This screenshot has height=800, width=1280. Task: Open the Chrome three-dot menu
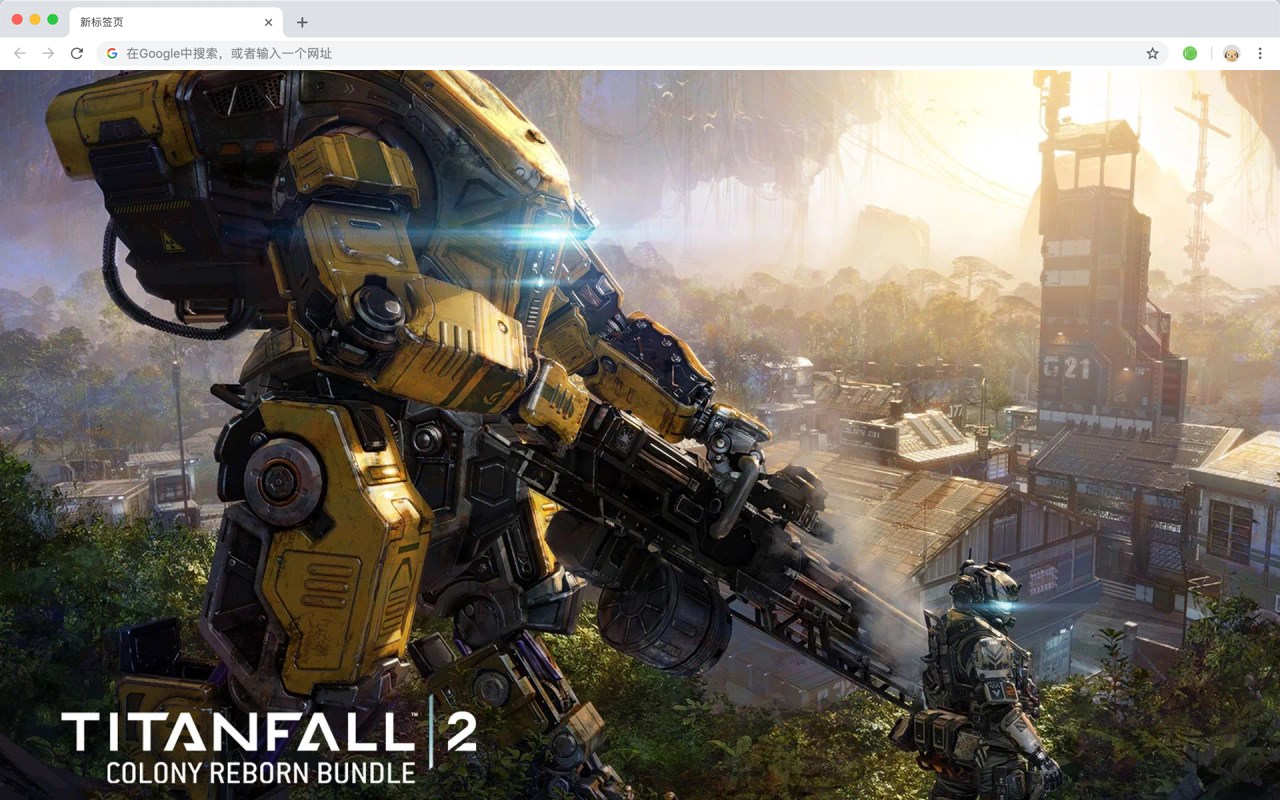(1260, 53)
